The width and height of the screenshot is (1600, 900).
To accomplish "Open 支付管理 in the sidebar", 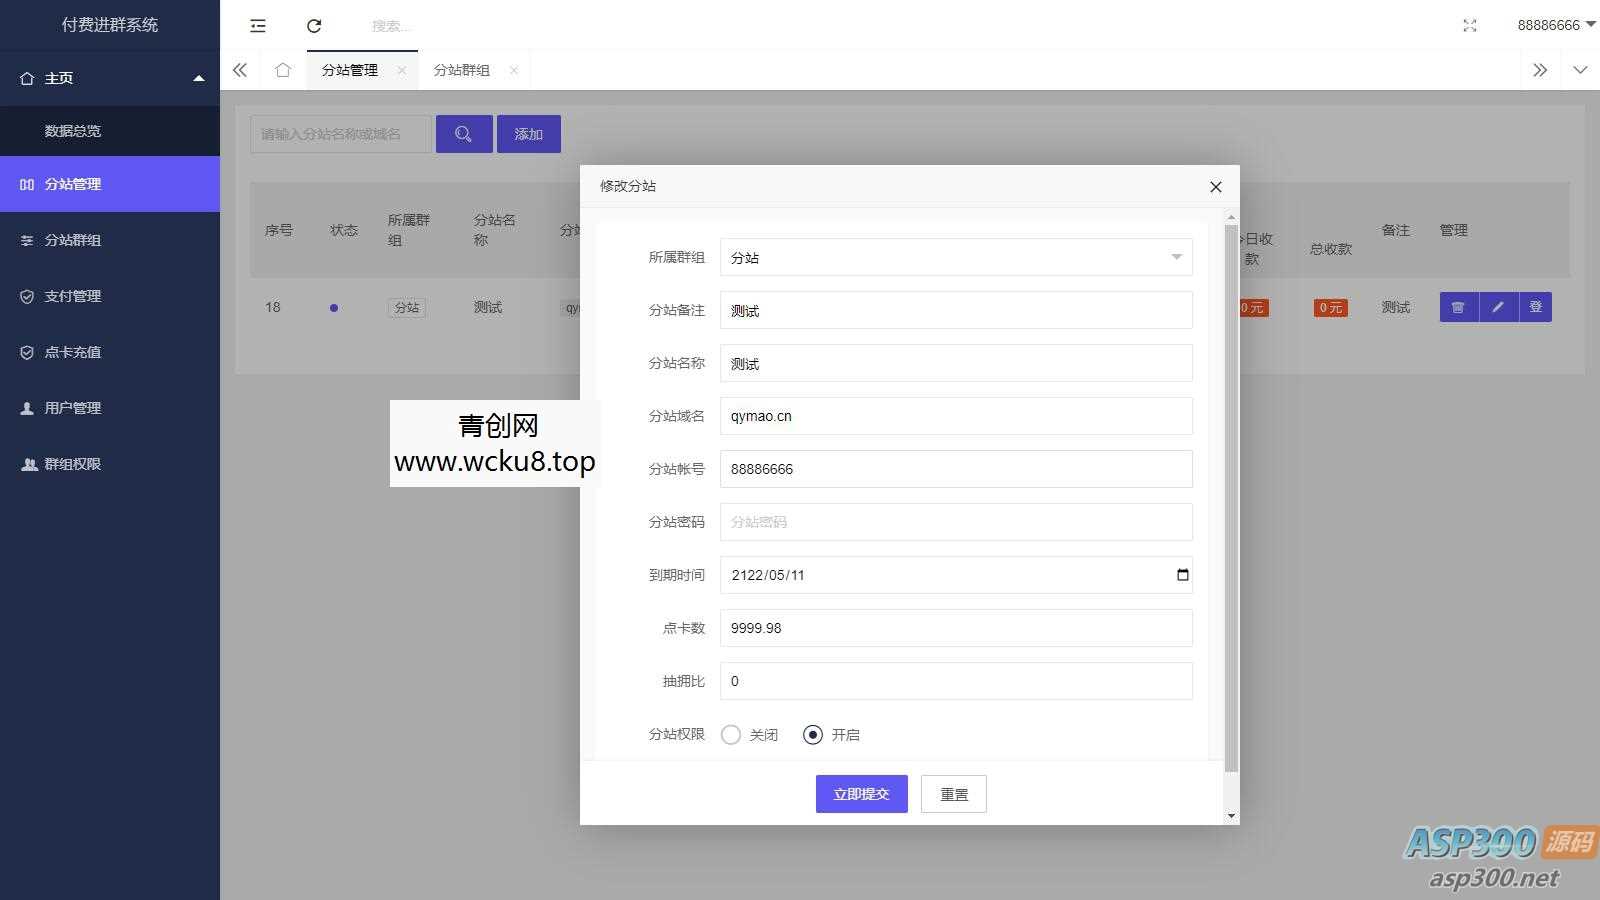I will [73, 296].
